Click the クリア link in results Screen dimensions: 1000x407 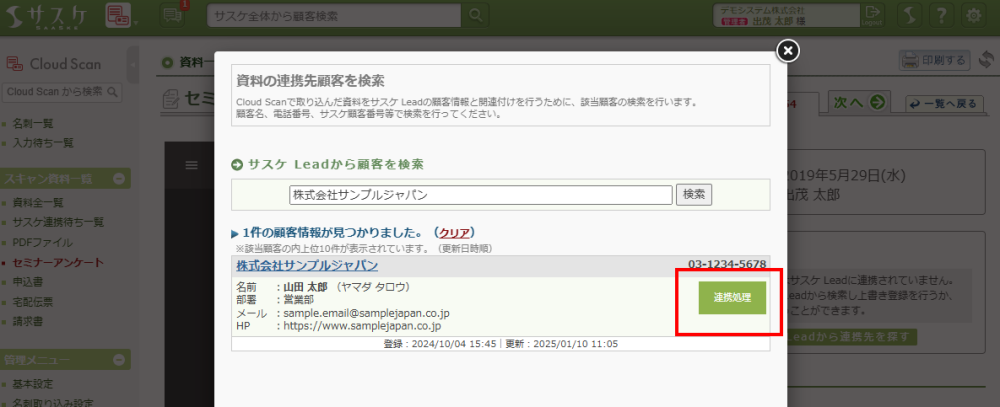click(455, 232)
